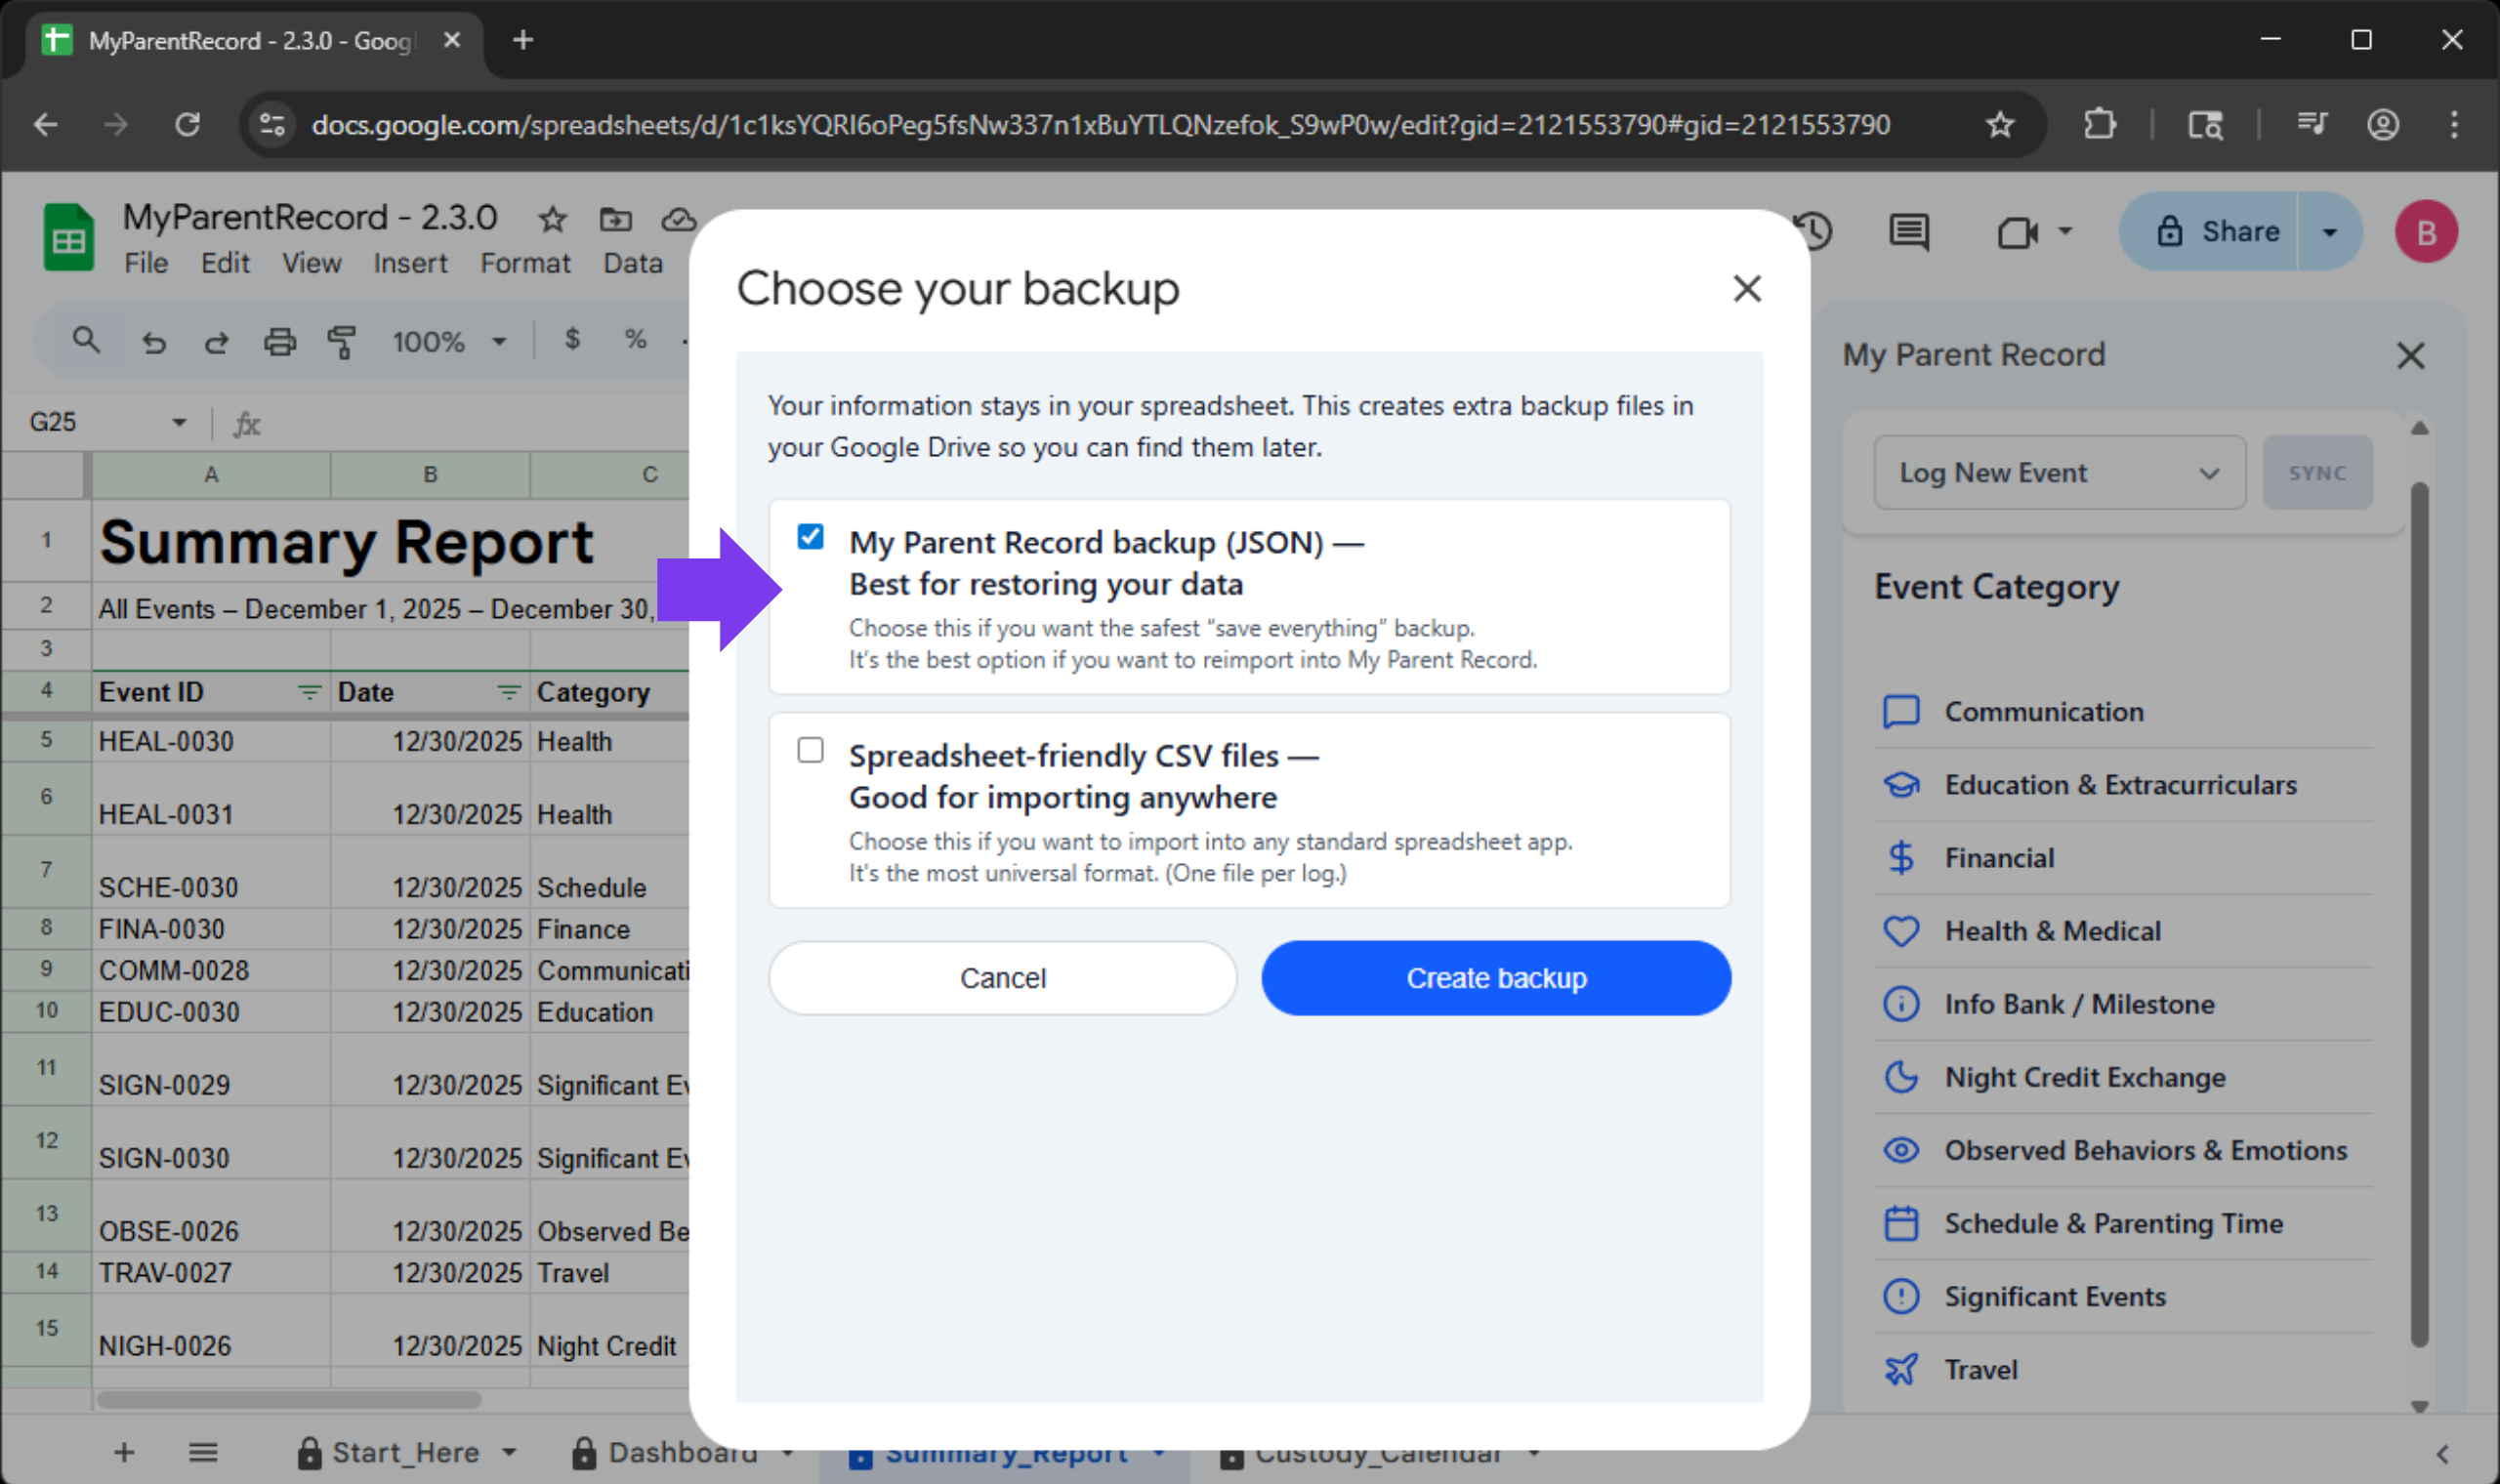Expand the Share options dropdown arrow
This screenshot has height=1484, width=2500.
[x=2330, y=232]
